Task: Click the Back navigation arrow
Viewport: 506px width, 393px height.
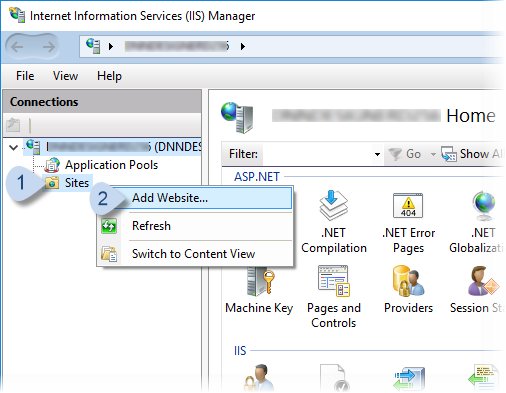Action: (17, 47)
